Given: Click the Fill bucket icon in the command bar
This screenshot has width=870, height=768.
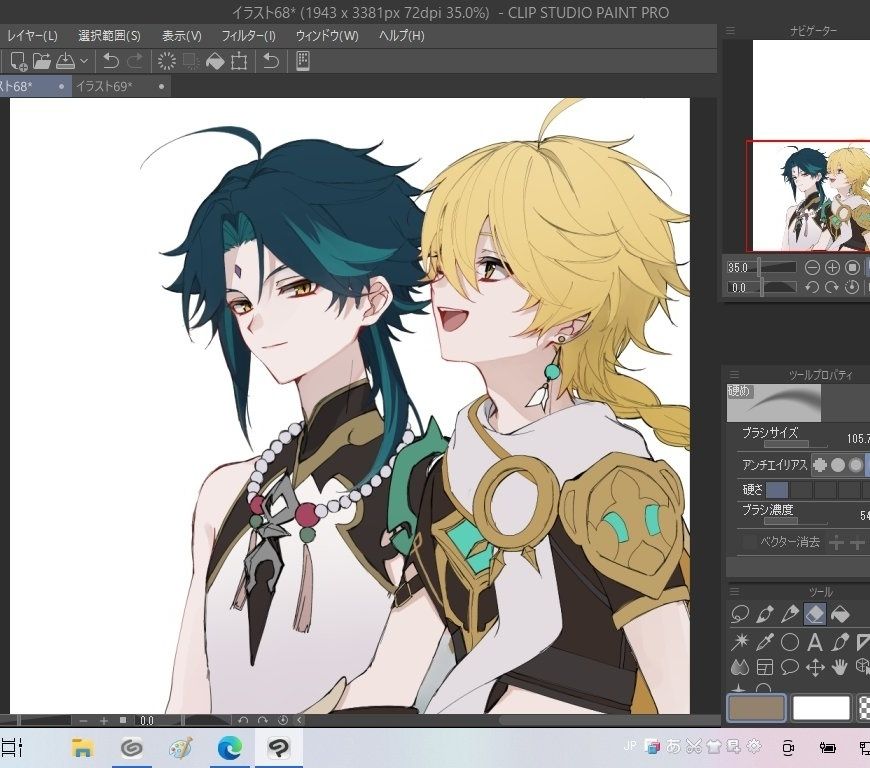Looking at the screenshot, I should [x=215, y=61].
